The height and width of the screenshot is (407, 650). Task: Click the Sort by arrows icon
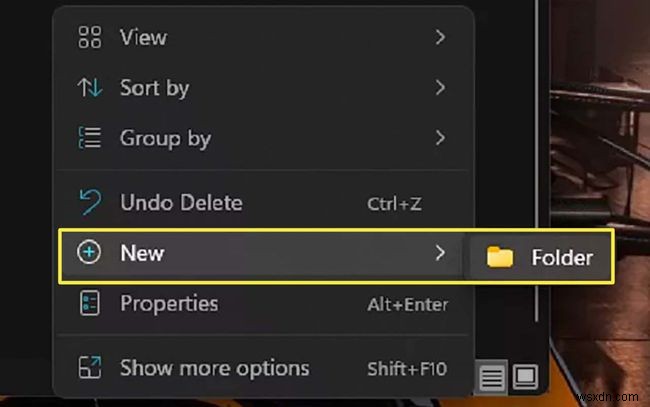point(90,88)
